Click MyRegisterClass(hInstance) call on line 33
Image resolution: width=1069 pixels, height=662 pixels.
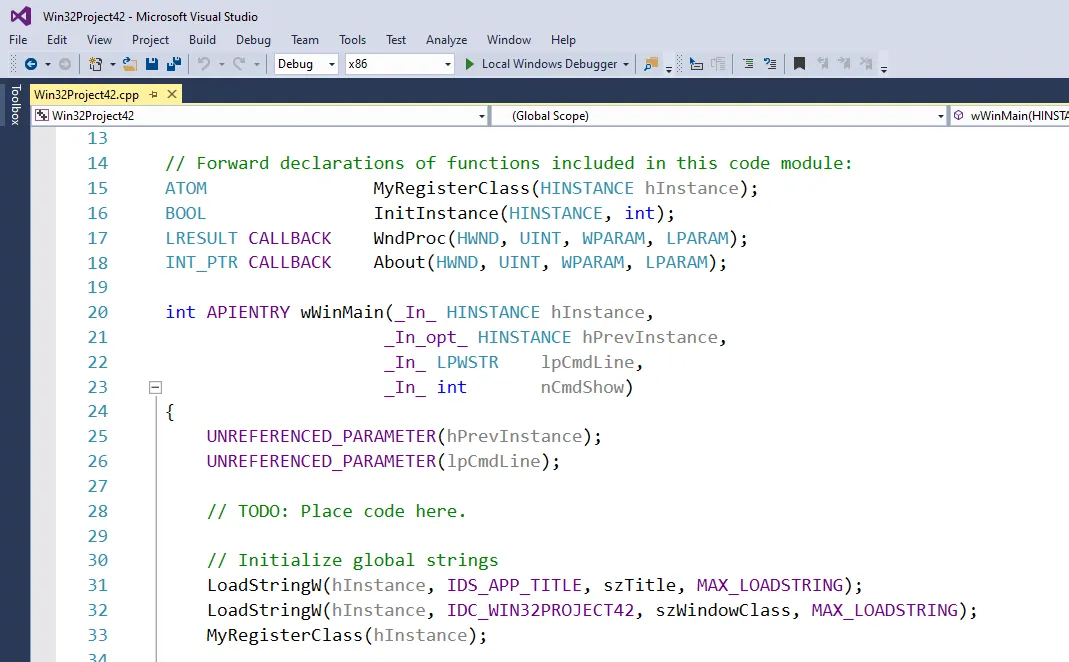click(346, 635)
